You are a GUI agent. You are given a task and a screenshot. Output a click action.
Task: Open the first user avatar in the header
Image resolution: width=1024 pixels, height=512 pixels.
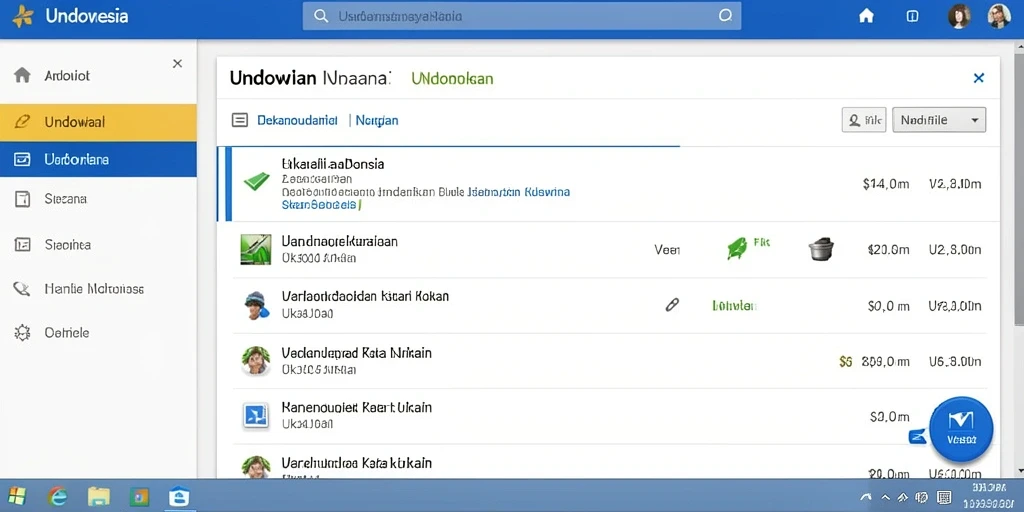(x=959, y=16)
